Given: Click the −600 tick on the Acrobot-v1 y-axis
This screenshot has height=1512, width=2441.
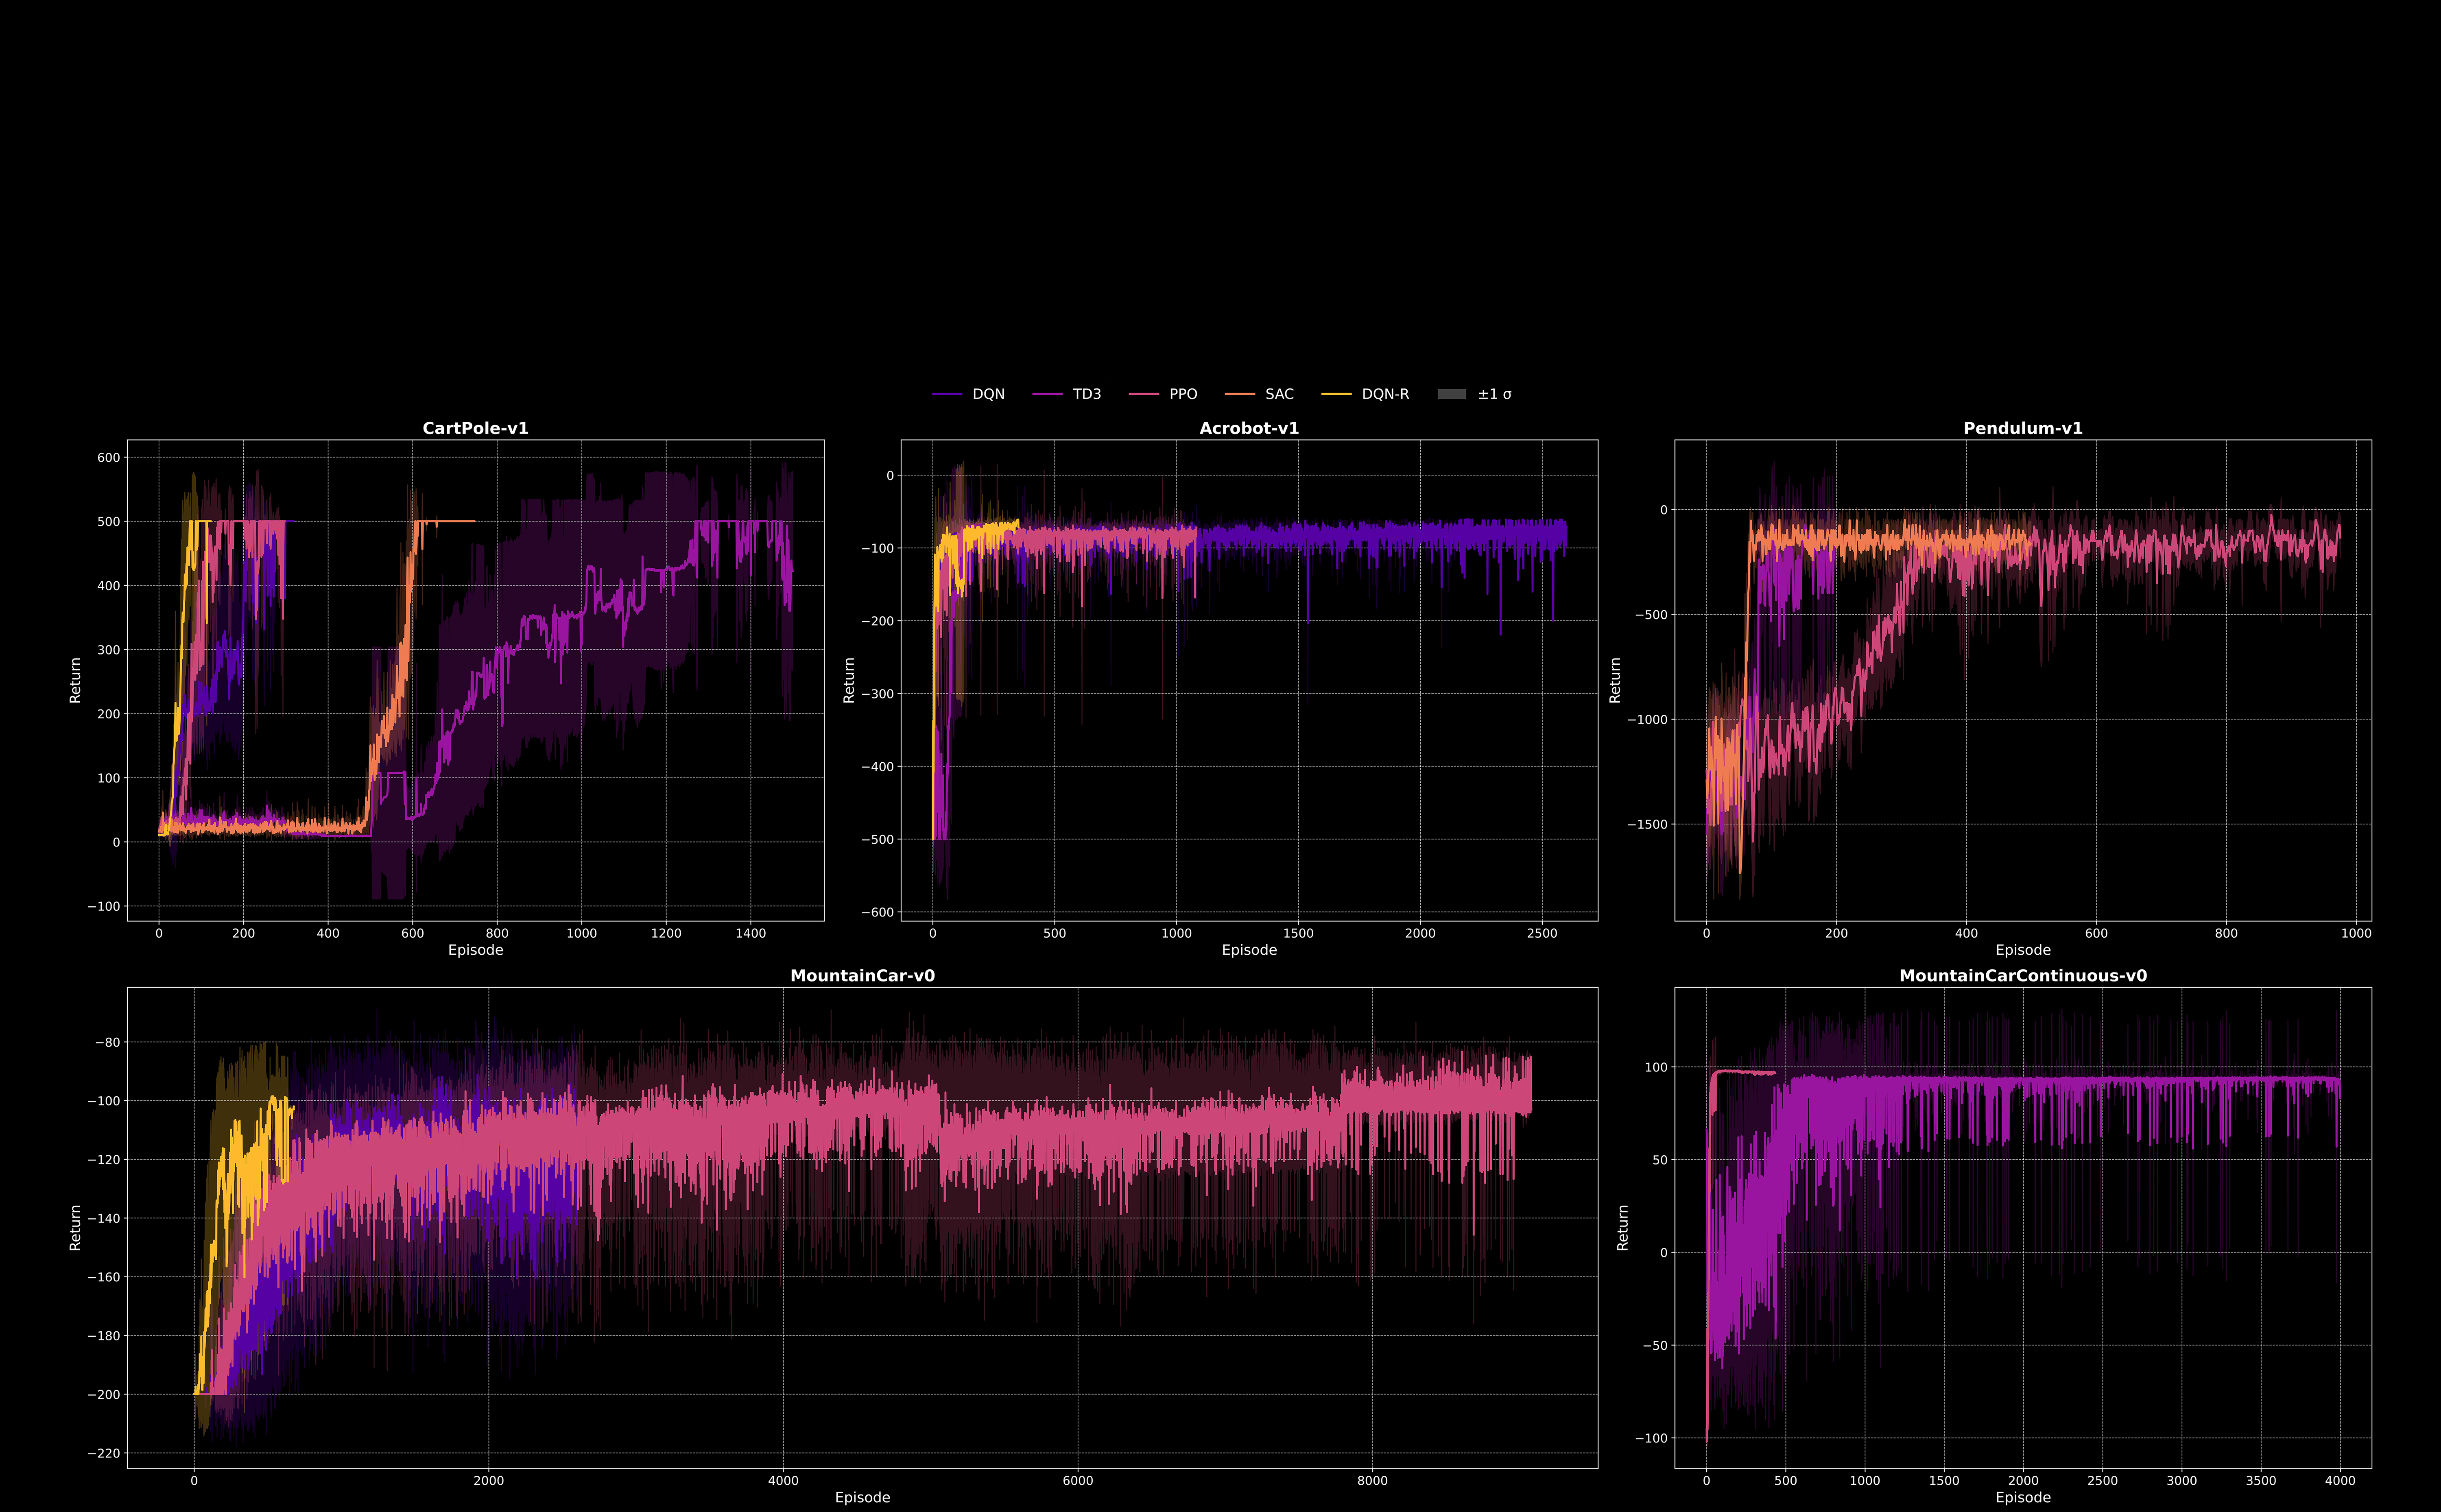Looking at the screenshot, I should tap(878, 912).
